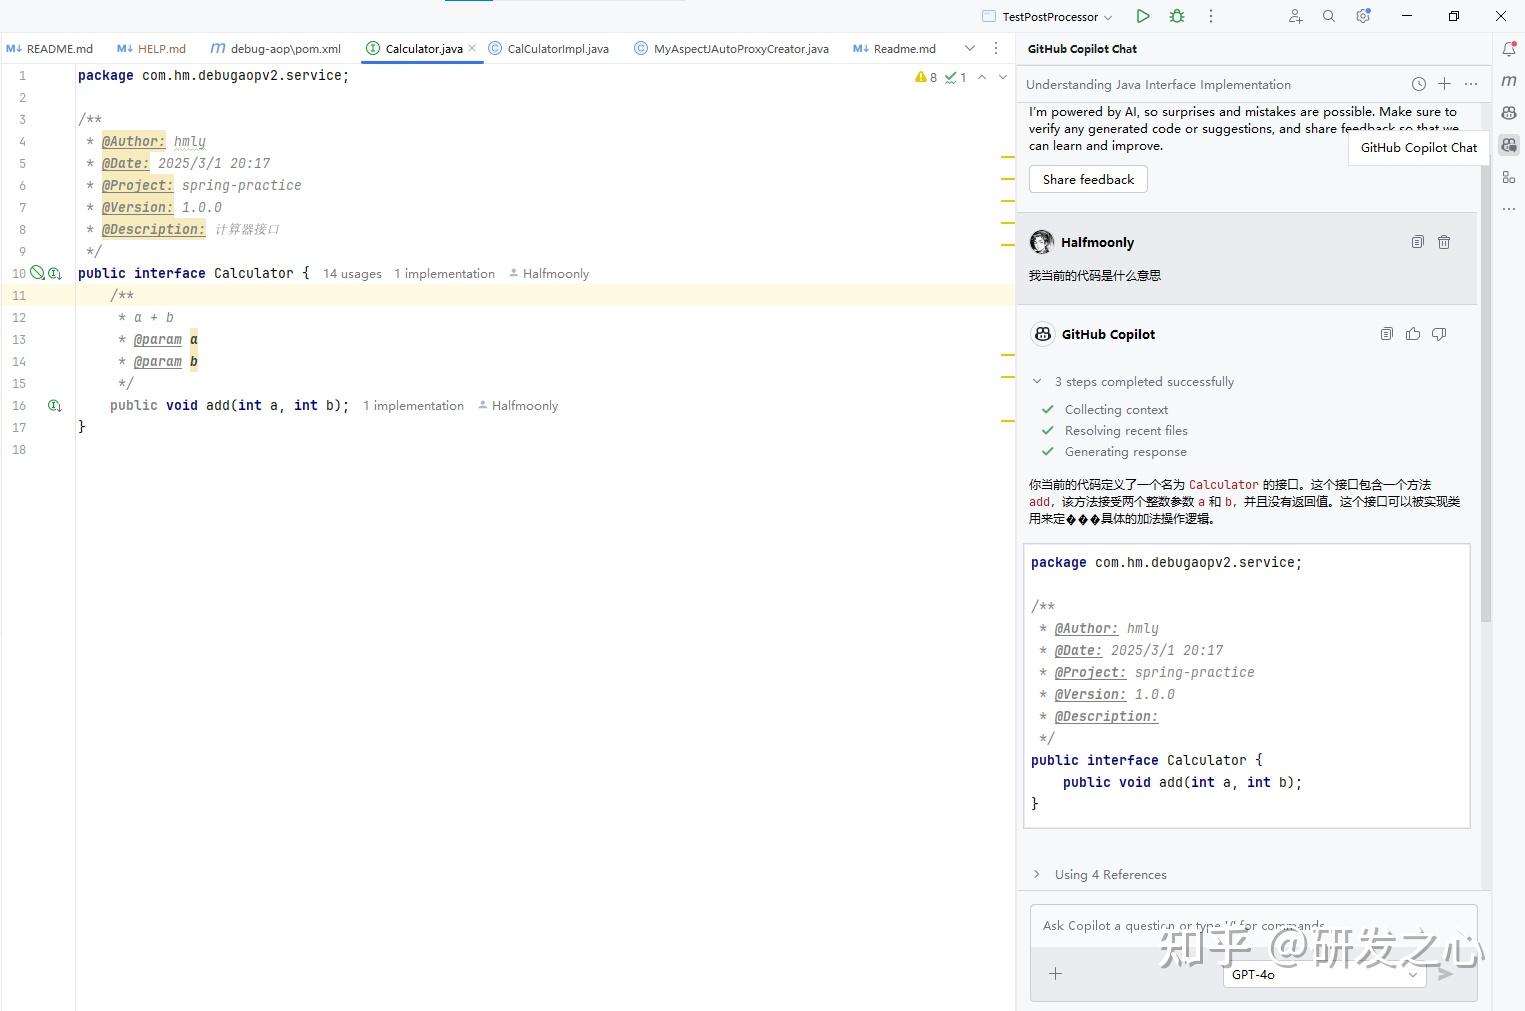Open the Maven tool window icon
Screen dimensions: 1525x1011
[x=1509, y=81]
